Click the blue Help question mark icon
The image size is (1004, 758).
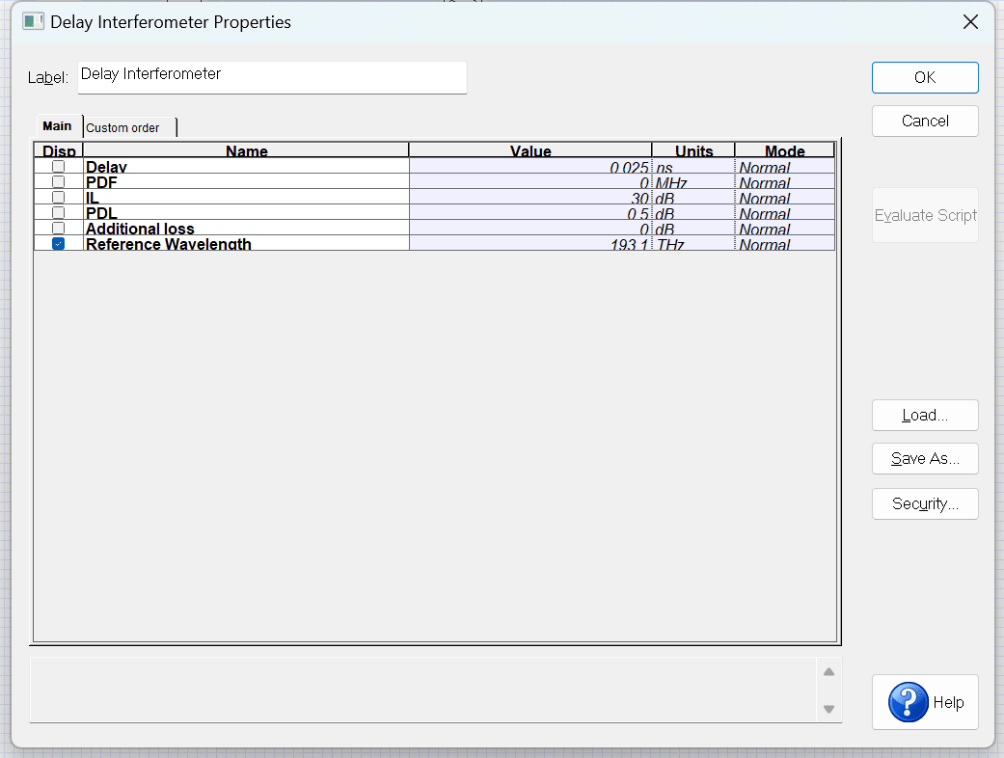[908, 702]
